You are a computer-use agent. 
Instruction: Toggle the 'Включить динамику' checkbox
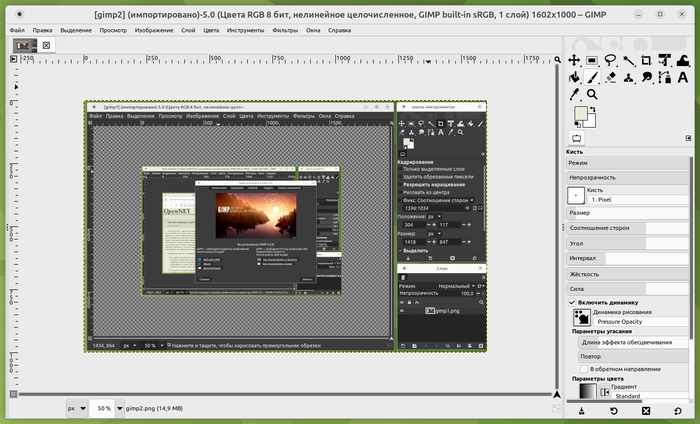click(x=574, y=302)
